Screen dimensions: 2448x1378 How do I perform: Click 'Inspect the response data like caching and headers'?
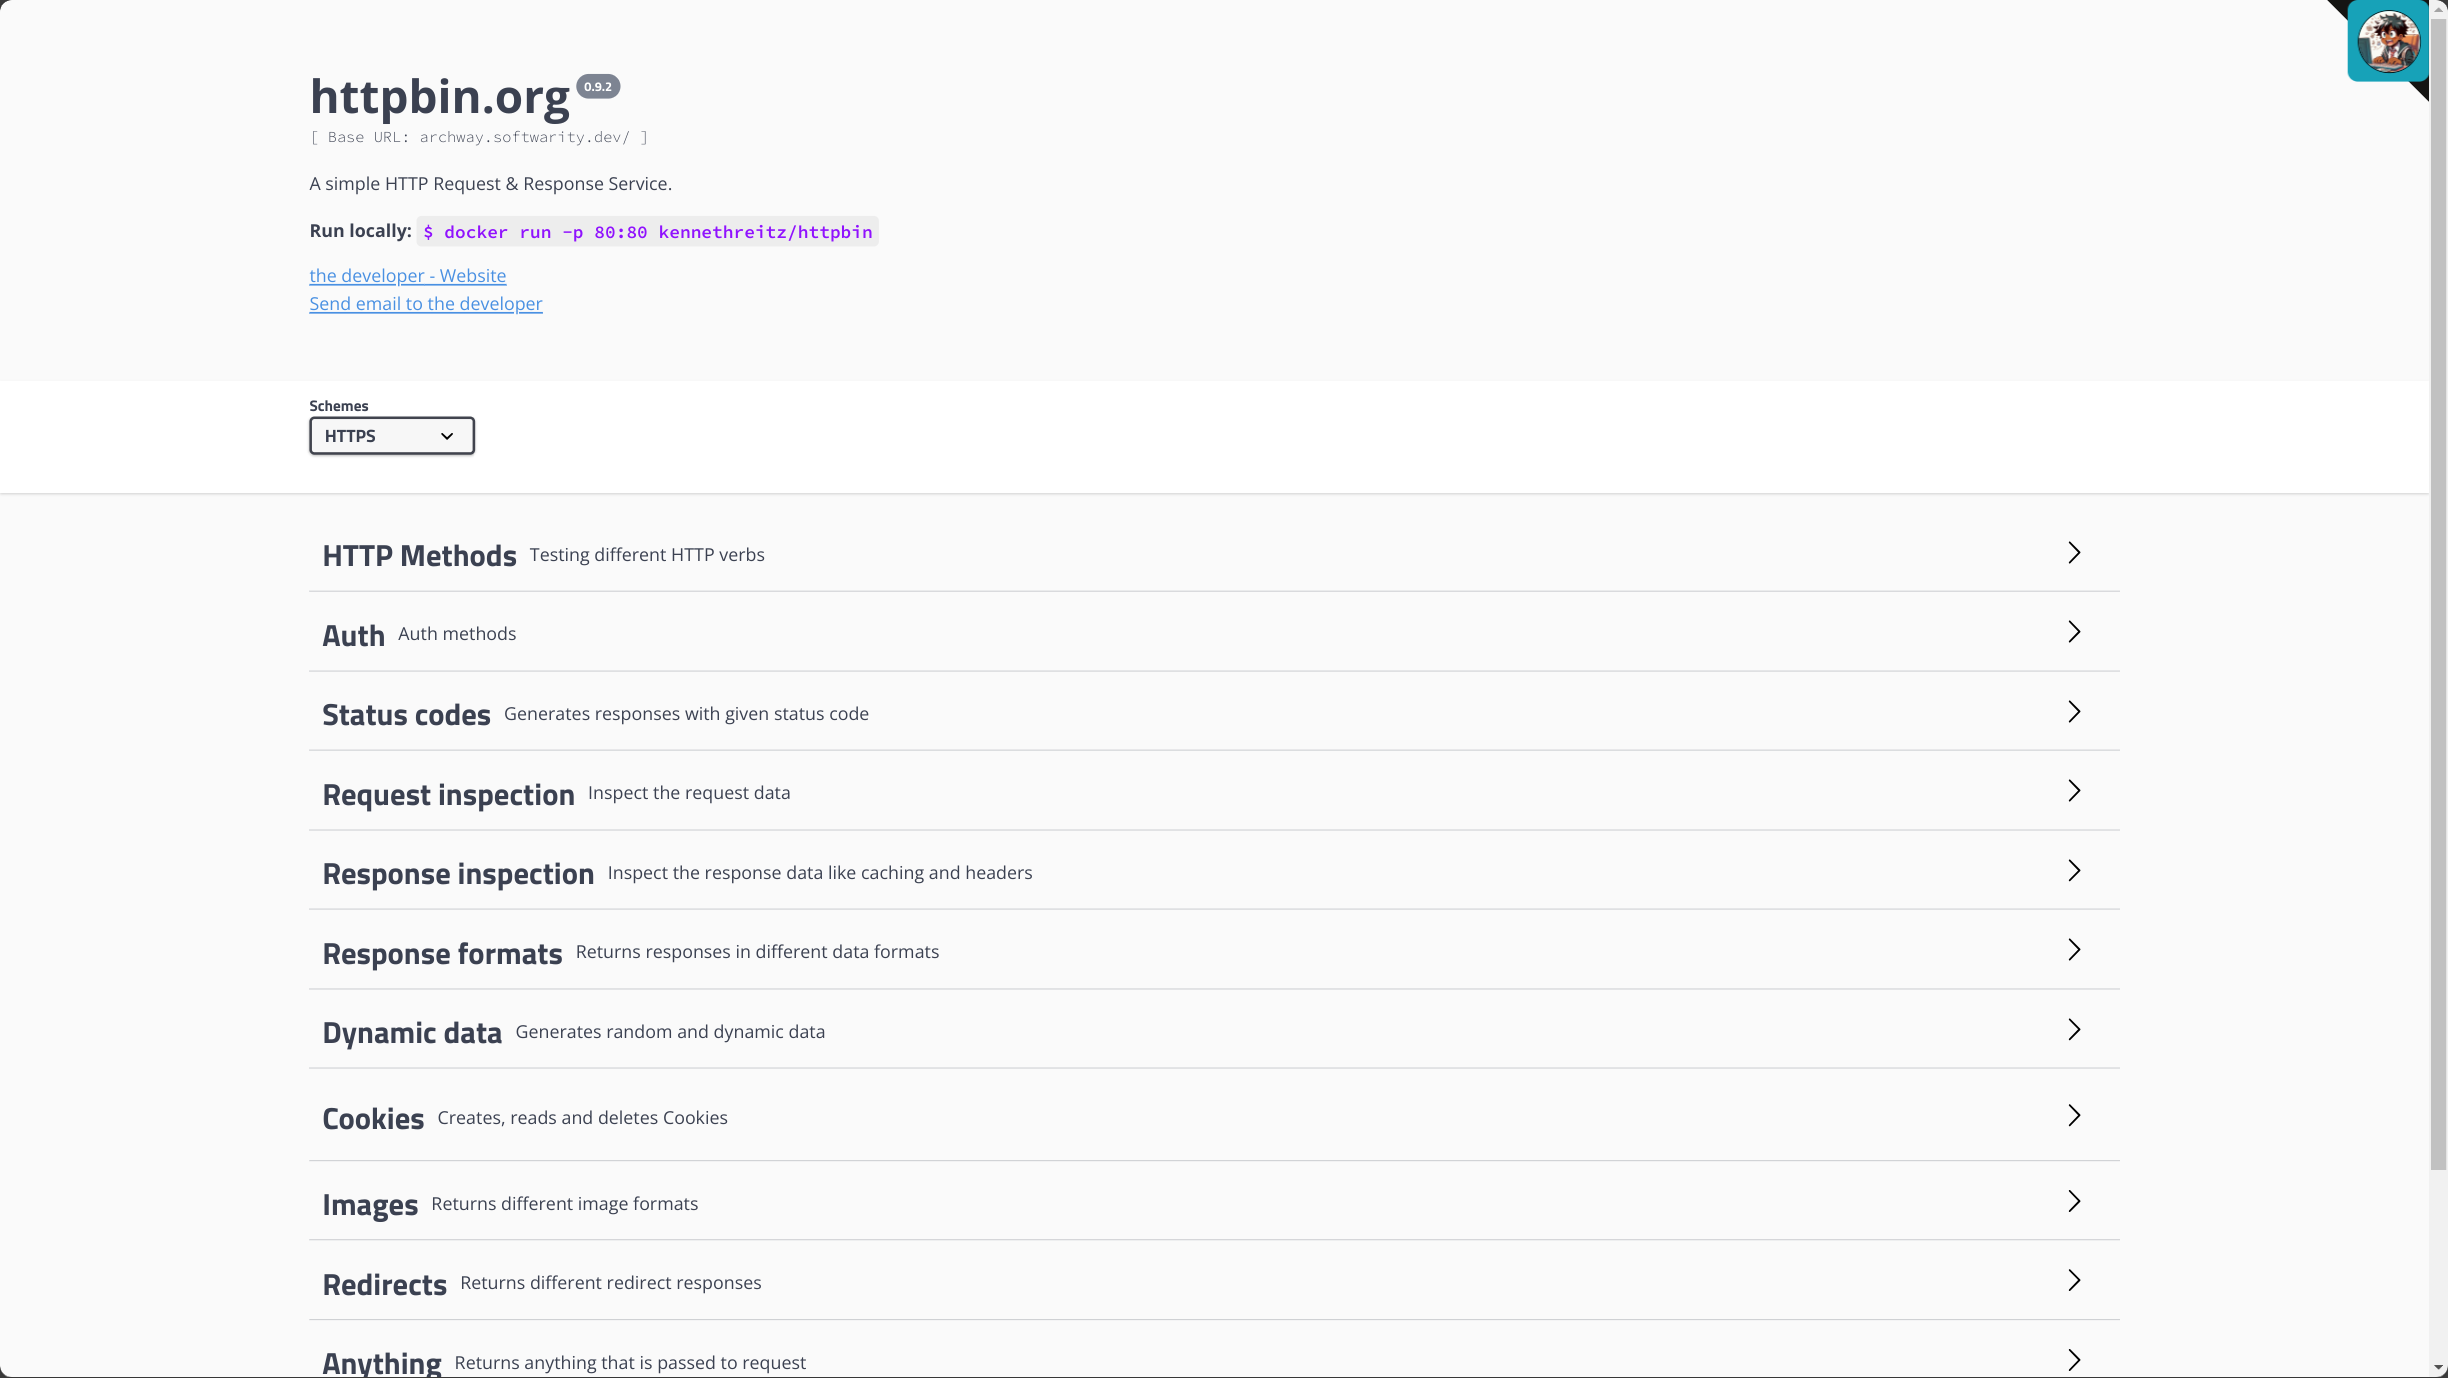coord(820,873)
